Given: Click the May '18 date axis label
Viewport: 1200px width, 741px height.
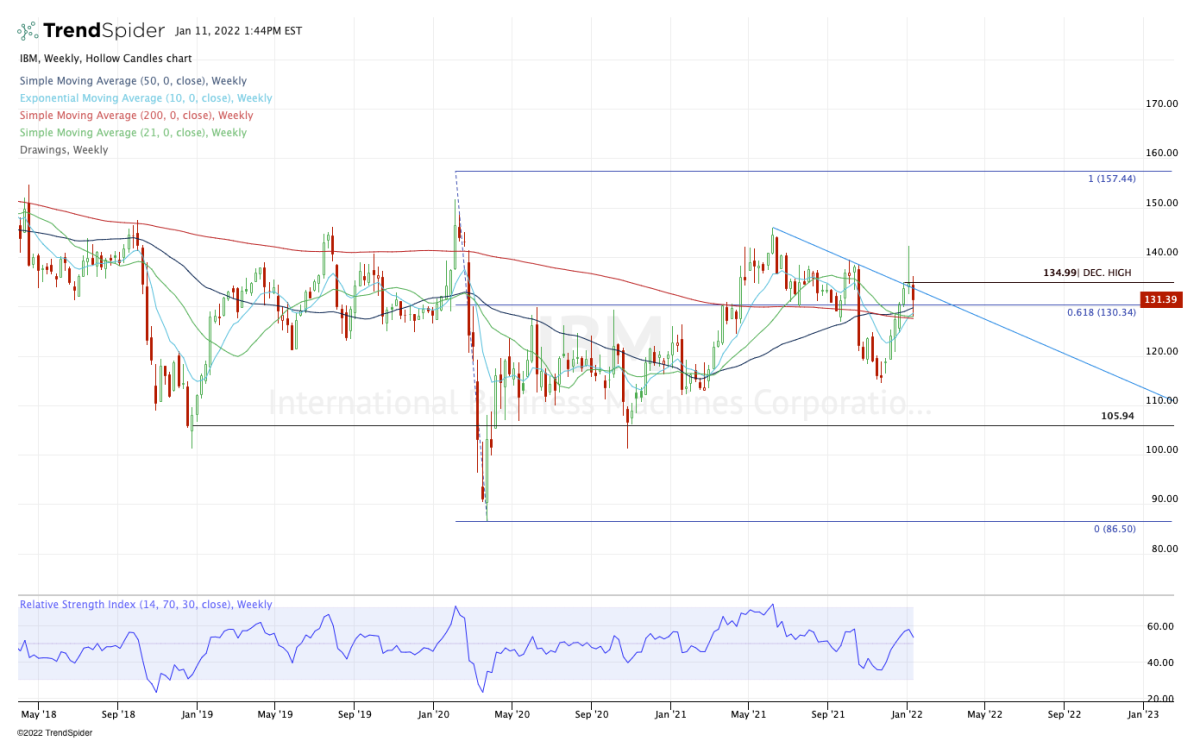Looking at the screenshot, I should [x=37, y=715].
